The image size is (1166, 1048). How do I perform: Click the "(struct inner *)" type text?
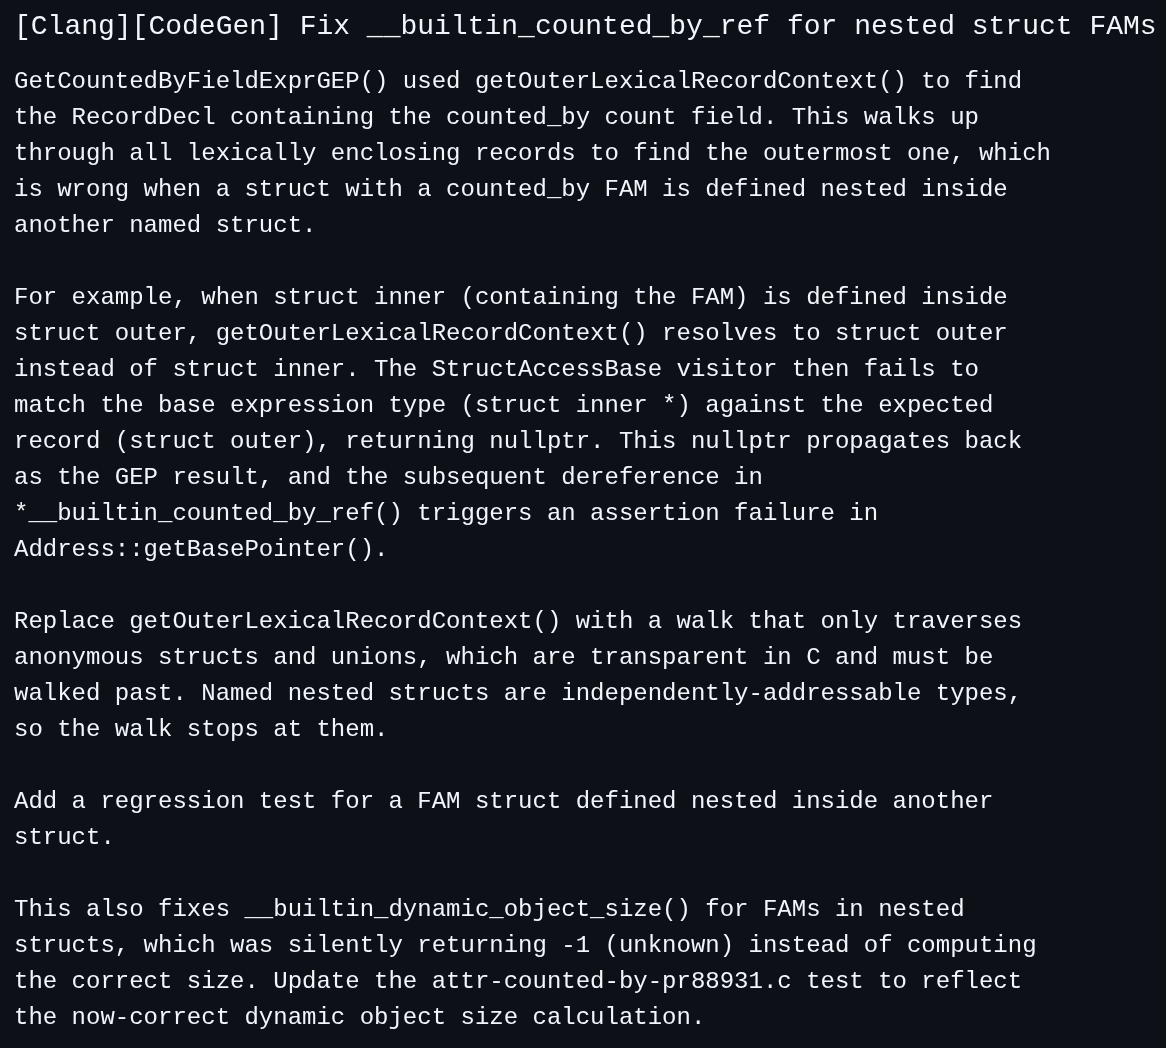pos(576,405)
